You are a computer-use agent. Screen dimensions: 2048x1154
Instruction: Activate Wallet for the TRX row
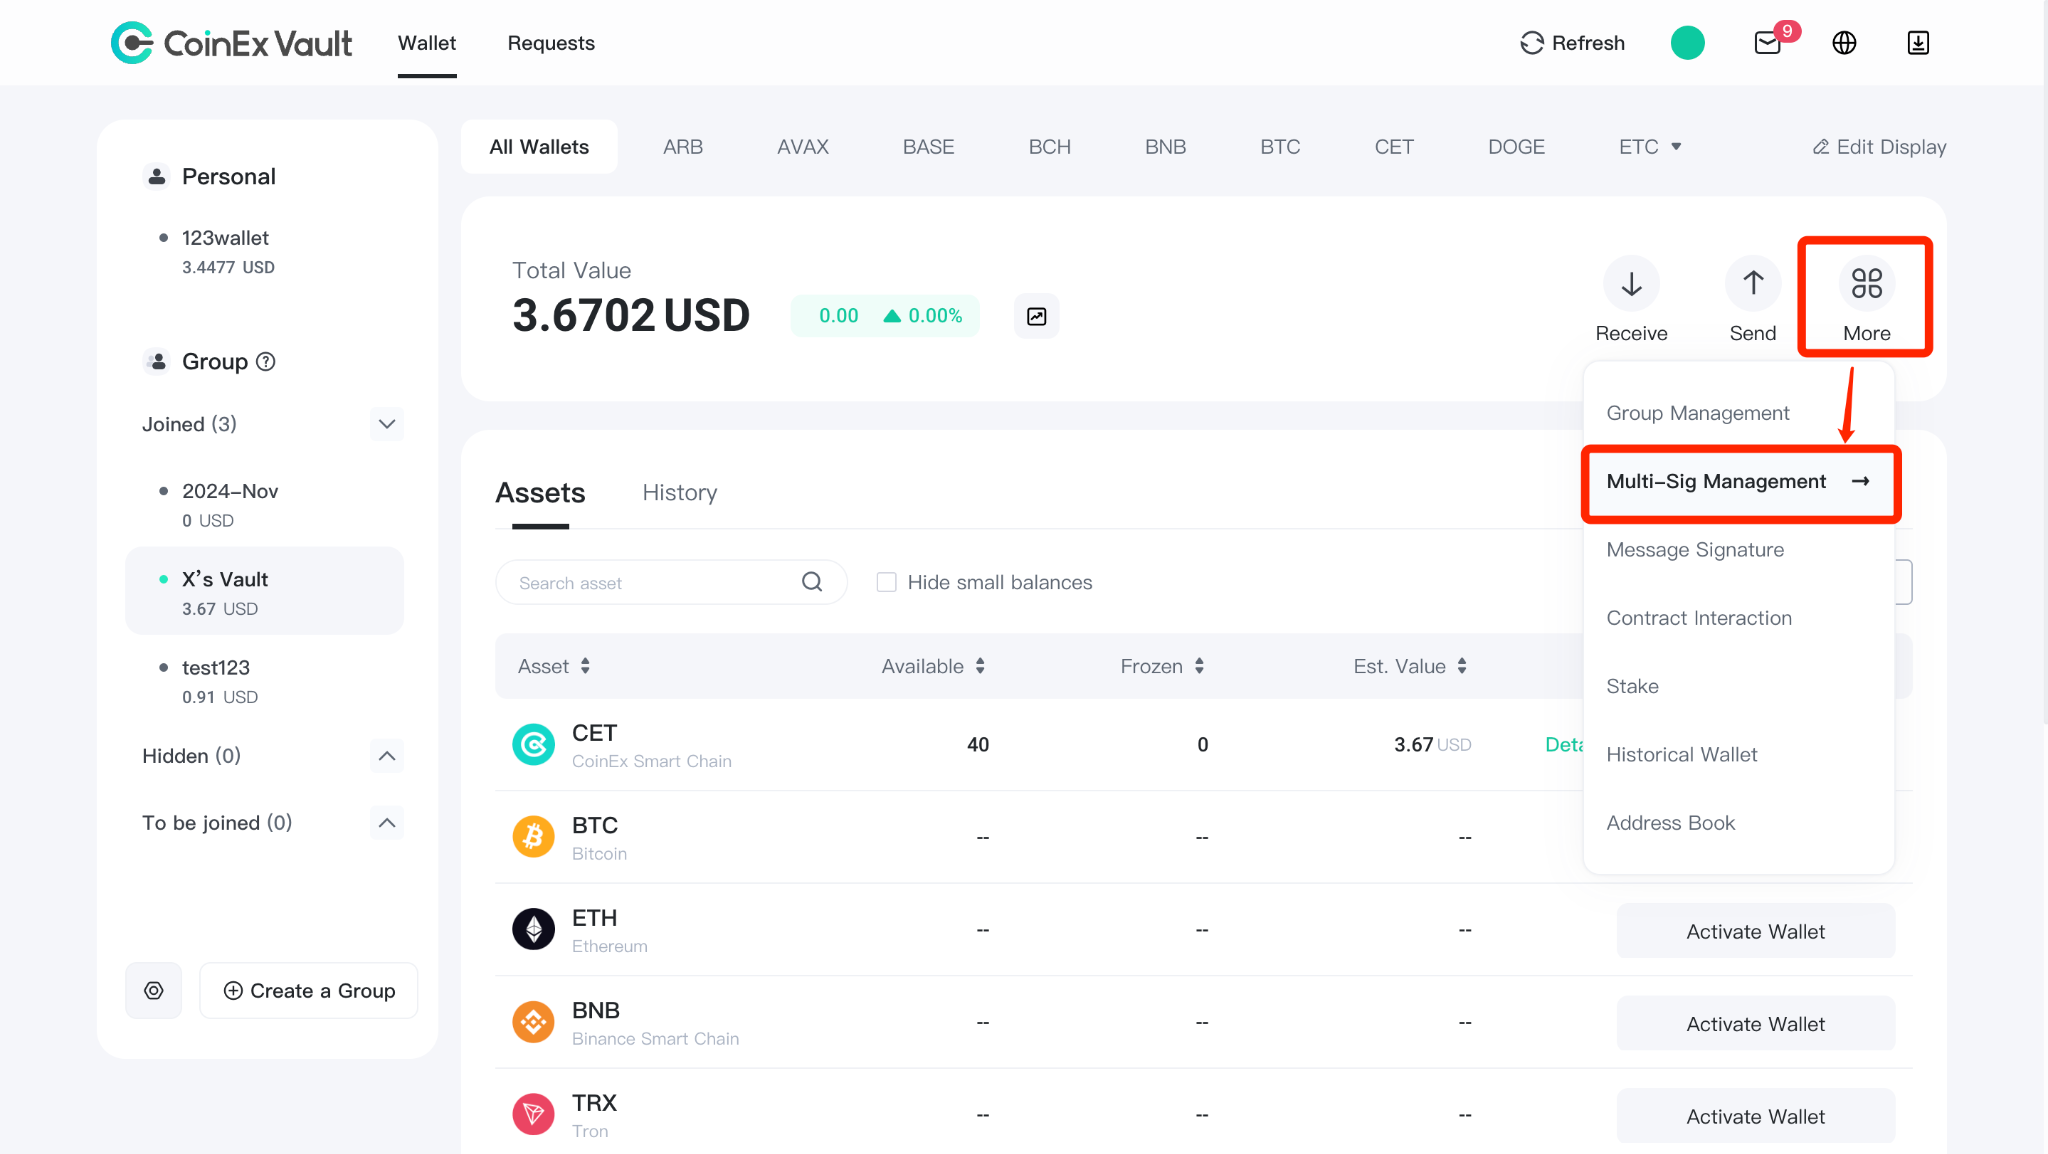pos(1755,1116)
